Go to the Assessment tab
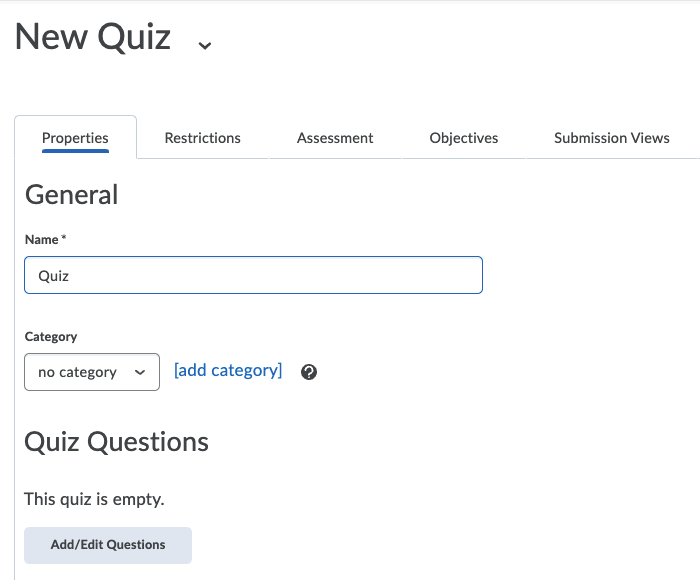700x580 pixels. [x=335, y=138]
